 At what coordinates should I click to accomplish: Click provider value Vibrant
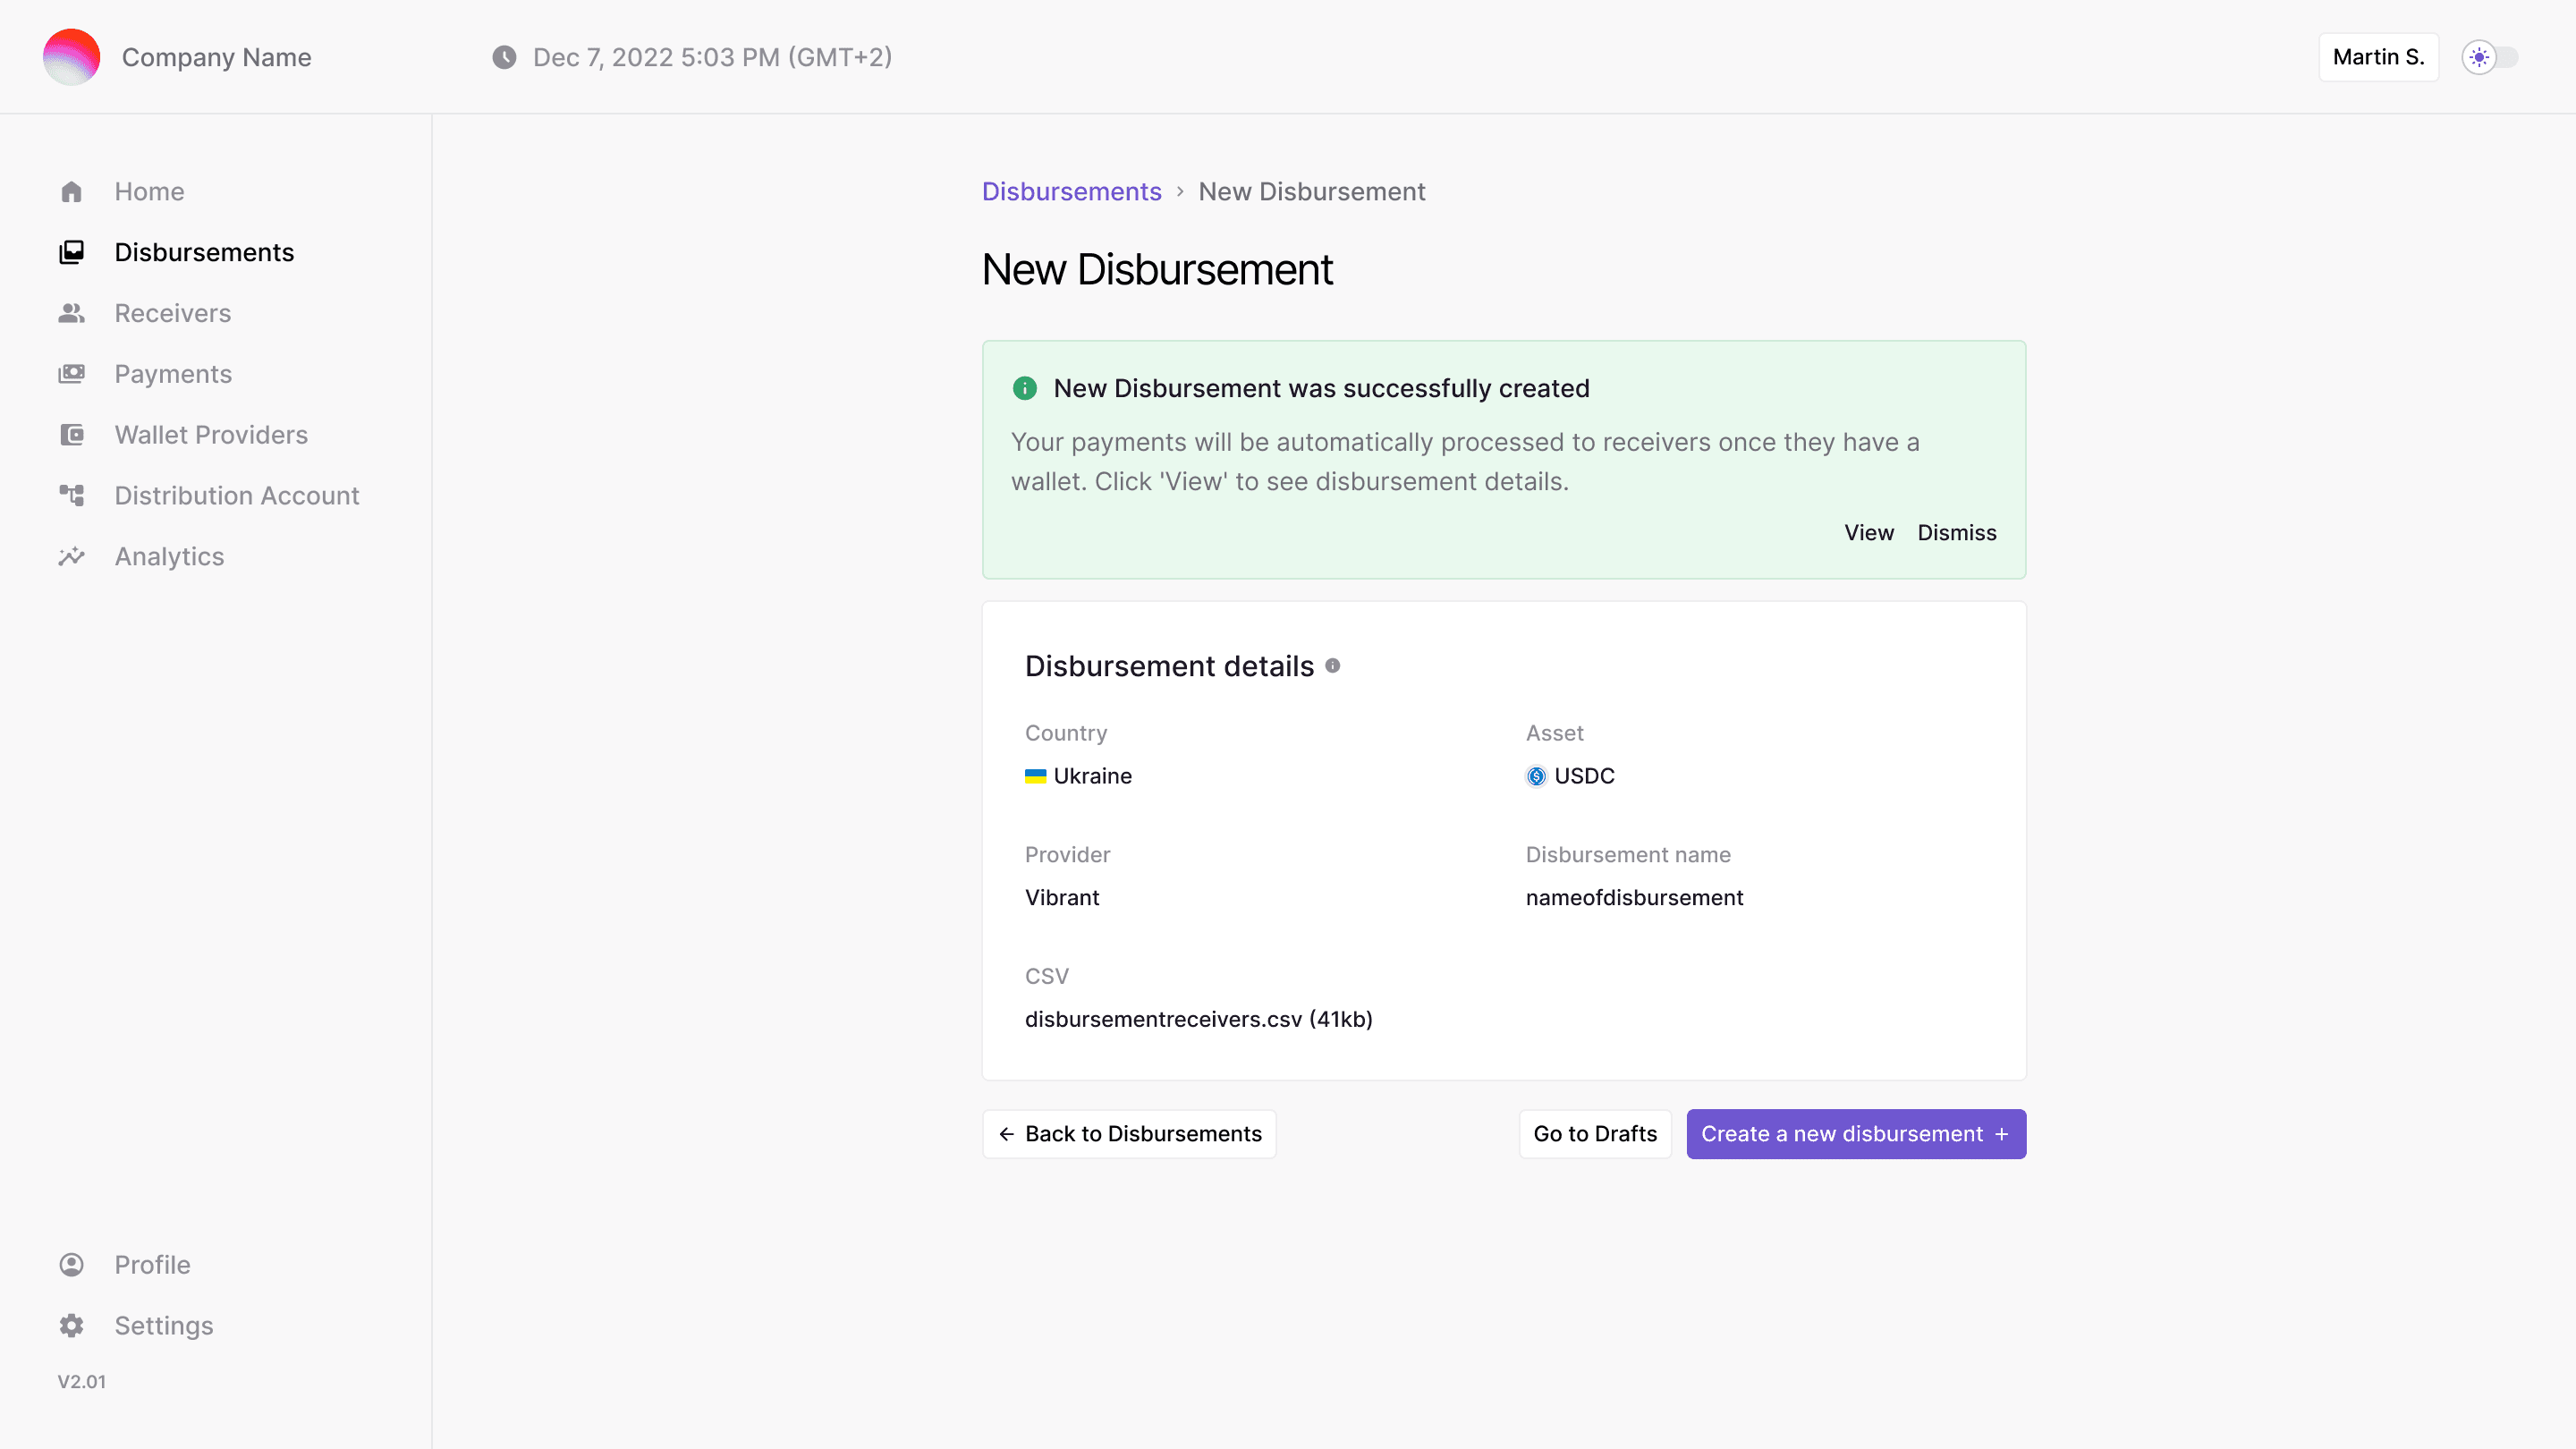tap(1062, 898)
